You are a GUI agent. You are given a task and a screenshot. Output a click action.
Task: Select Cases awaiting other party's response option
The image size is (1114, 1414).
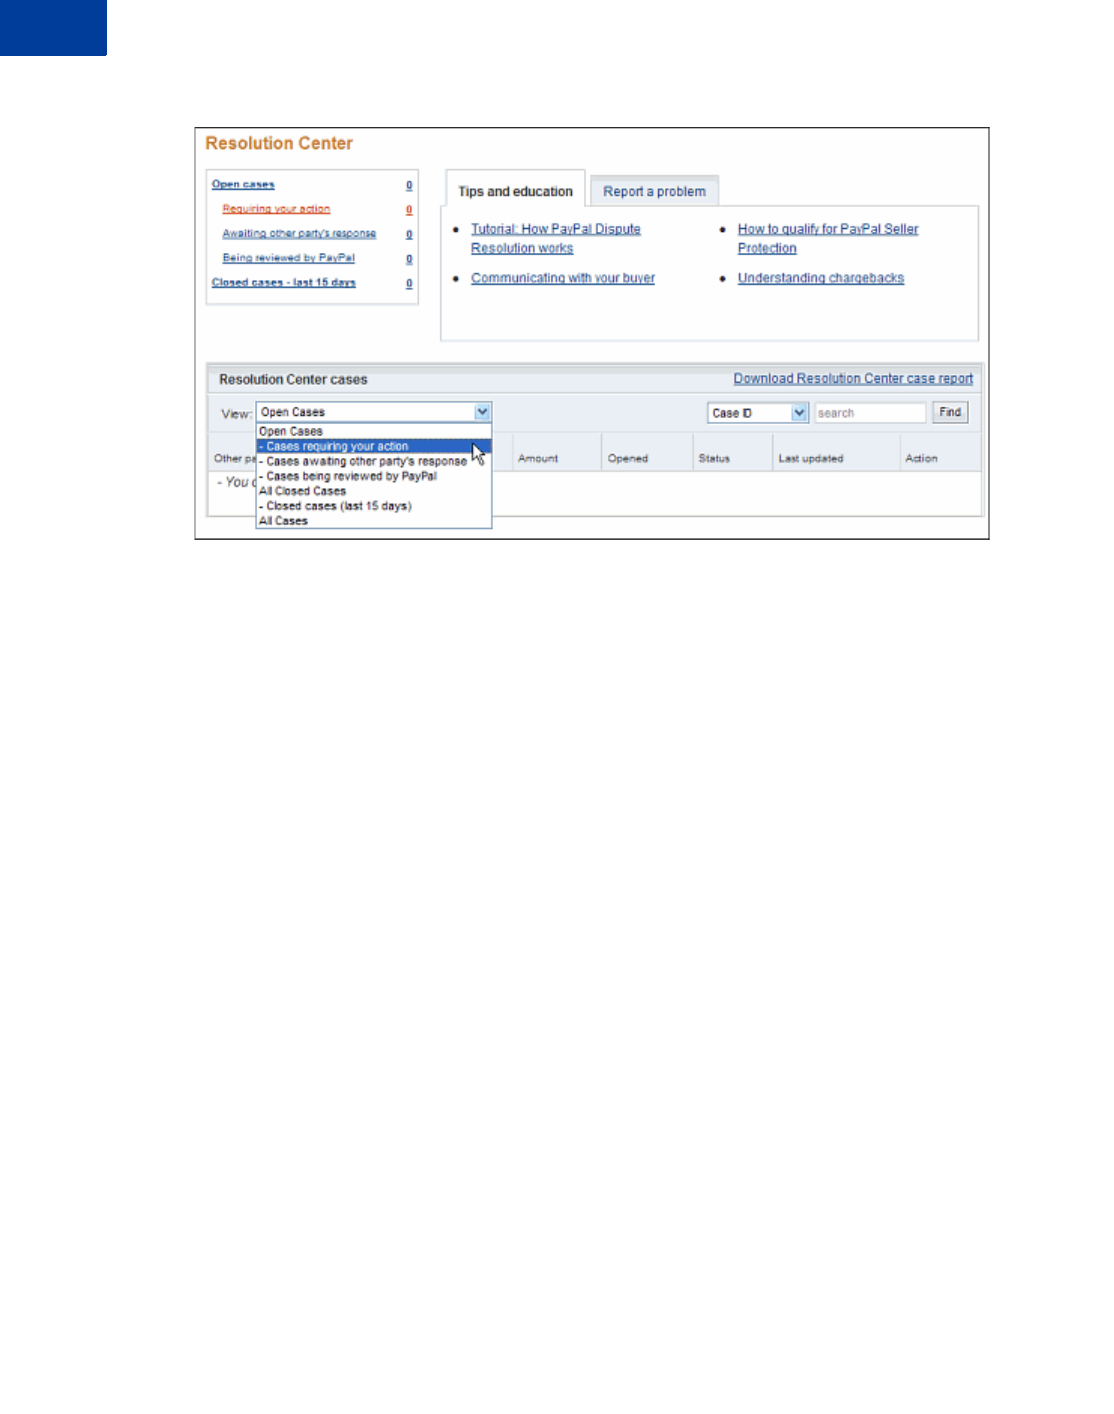(374, 461)
